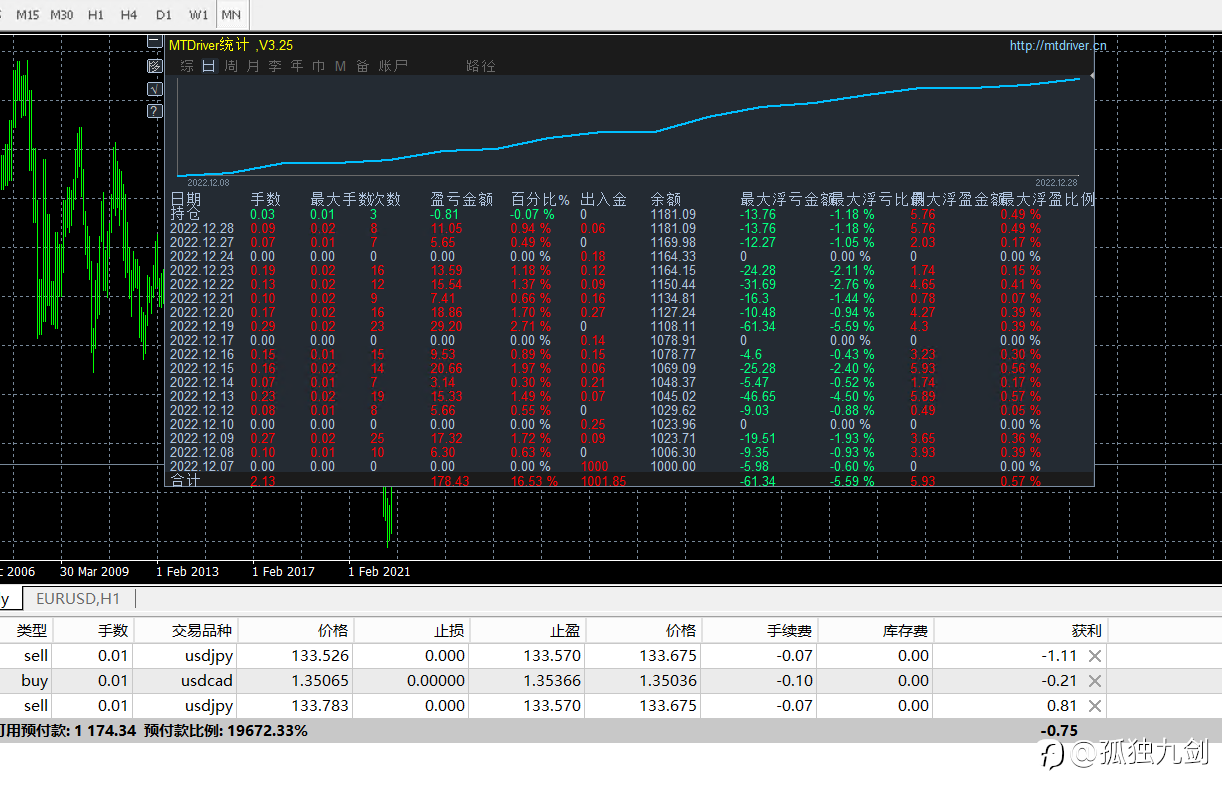This screenshot has width=1222, height=801.
Task: Click the 2022.12.28 end date on equity curve
Action: (1056, 182)
